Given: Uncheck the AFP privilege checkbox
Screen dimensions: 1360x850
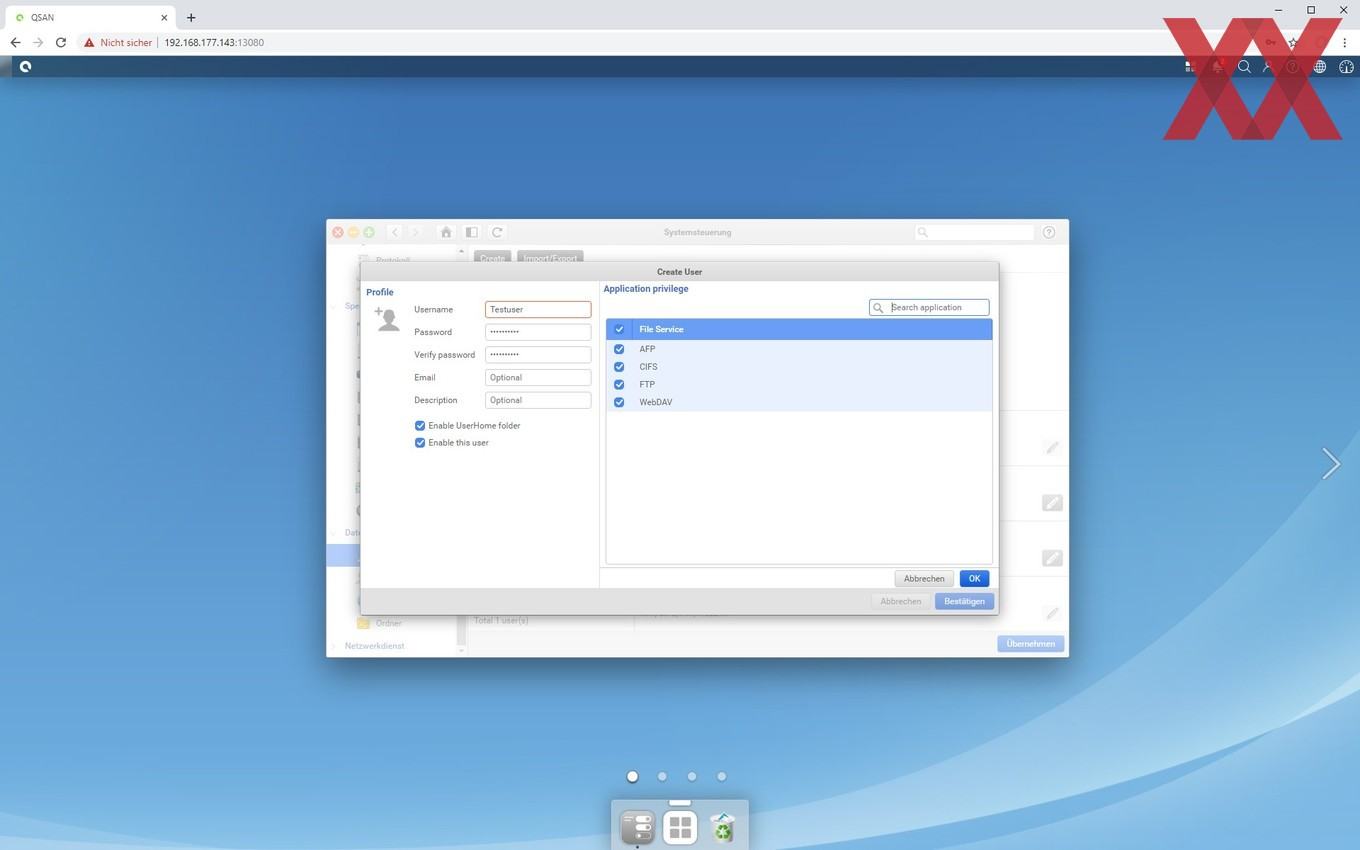Looking at the screenshot, I should (x=619, y=349).
